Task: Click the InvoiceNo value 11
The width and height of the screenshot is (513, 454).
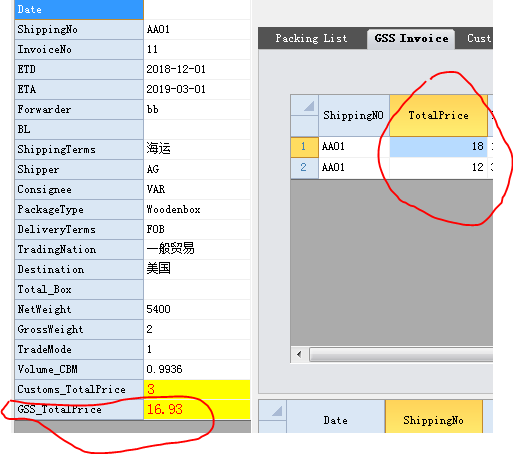Action: pyautogui.click(x=197, y=49)
